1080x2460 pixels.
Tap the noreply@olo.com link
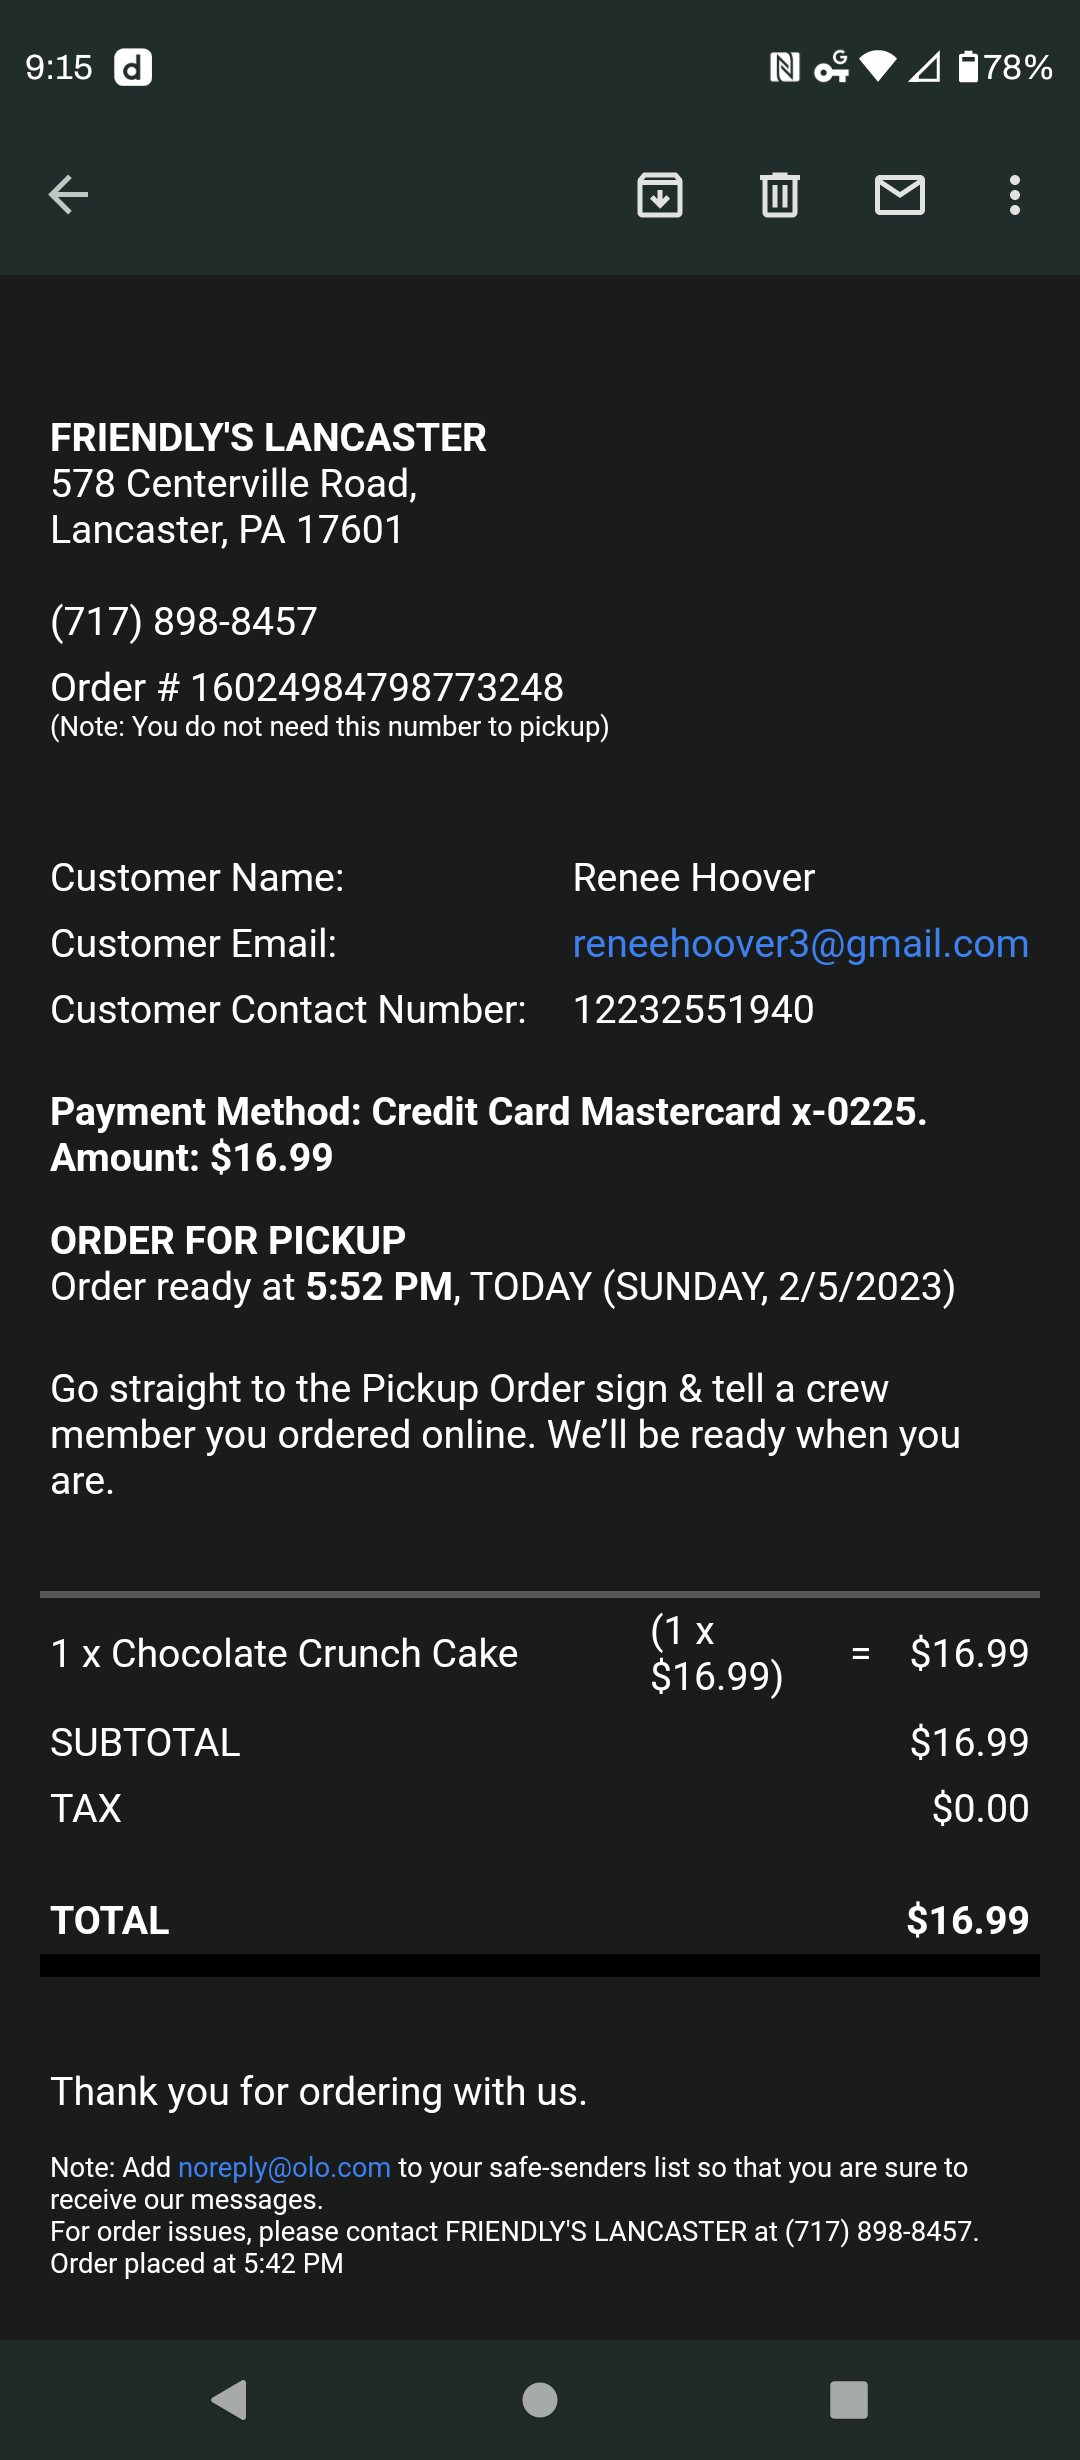[284, 2167]
